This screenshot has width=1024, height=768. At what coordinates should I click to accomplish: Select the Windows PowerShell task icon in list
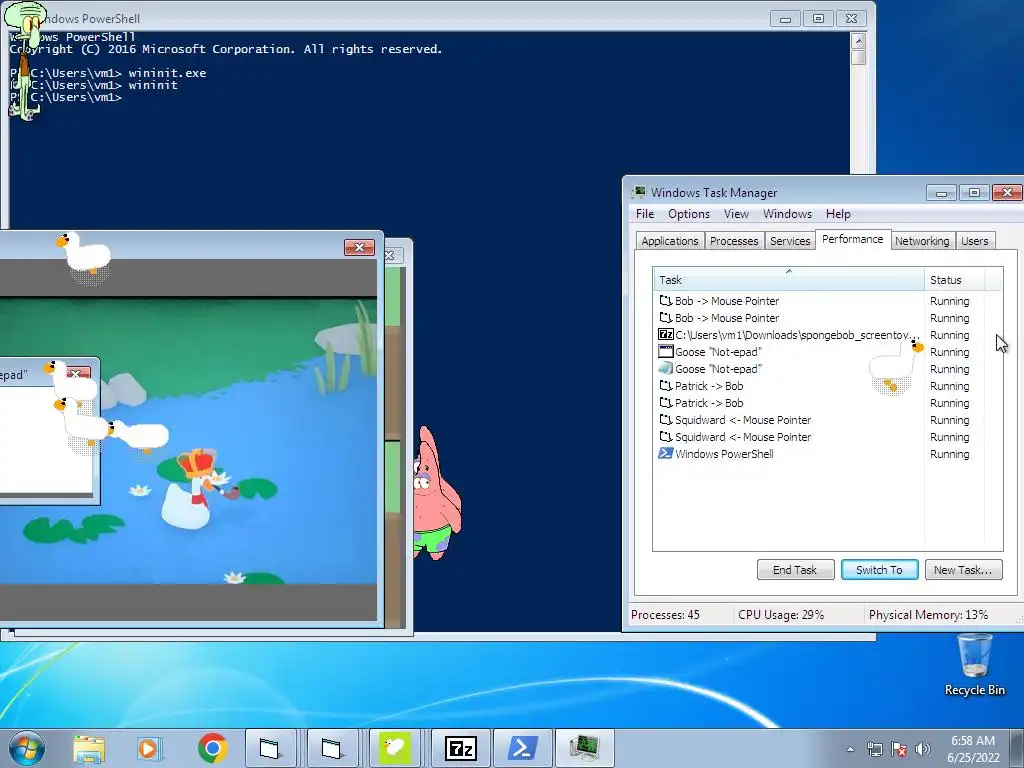coord(665,453)
